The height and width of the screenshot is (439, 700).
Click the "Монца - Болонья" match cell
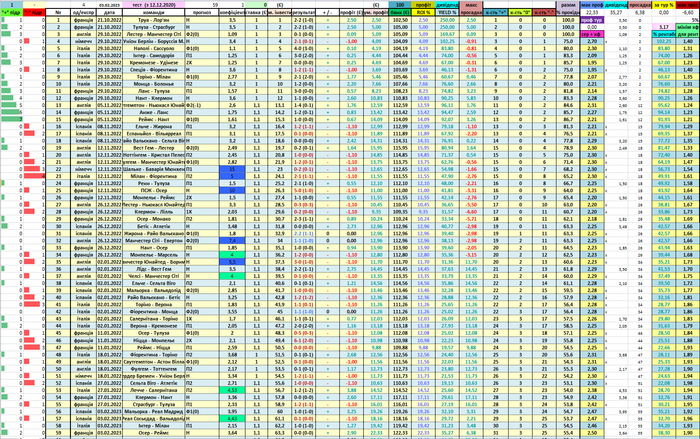pyautogui.click(x=154, y=84)
